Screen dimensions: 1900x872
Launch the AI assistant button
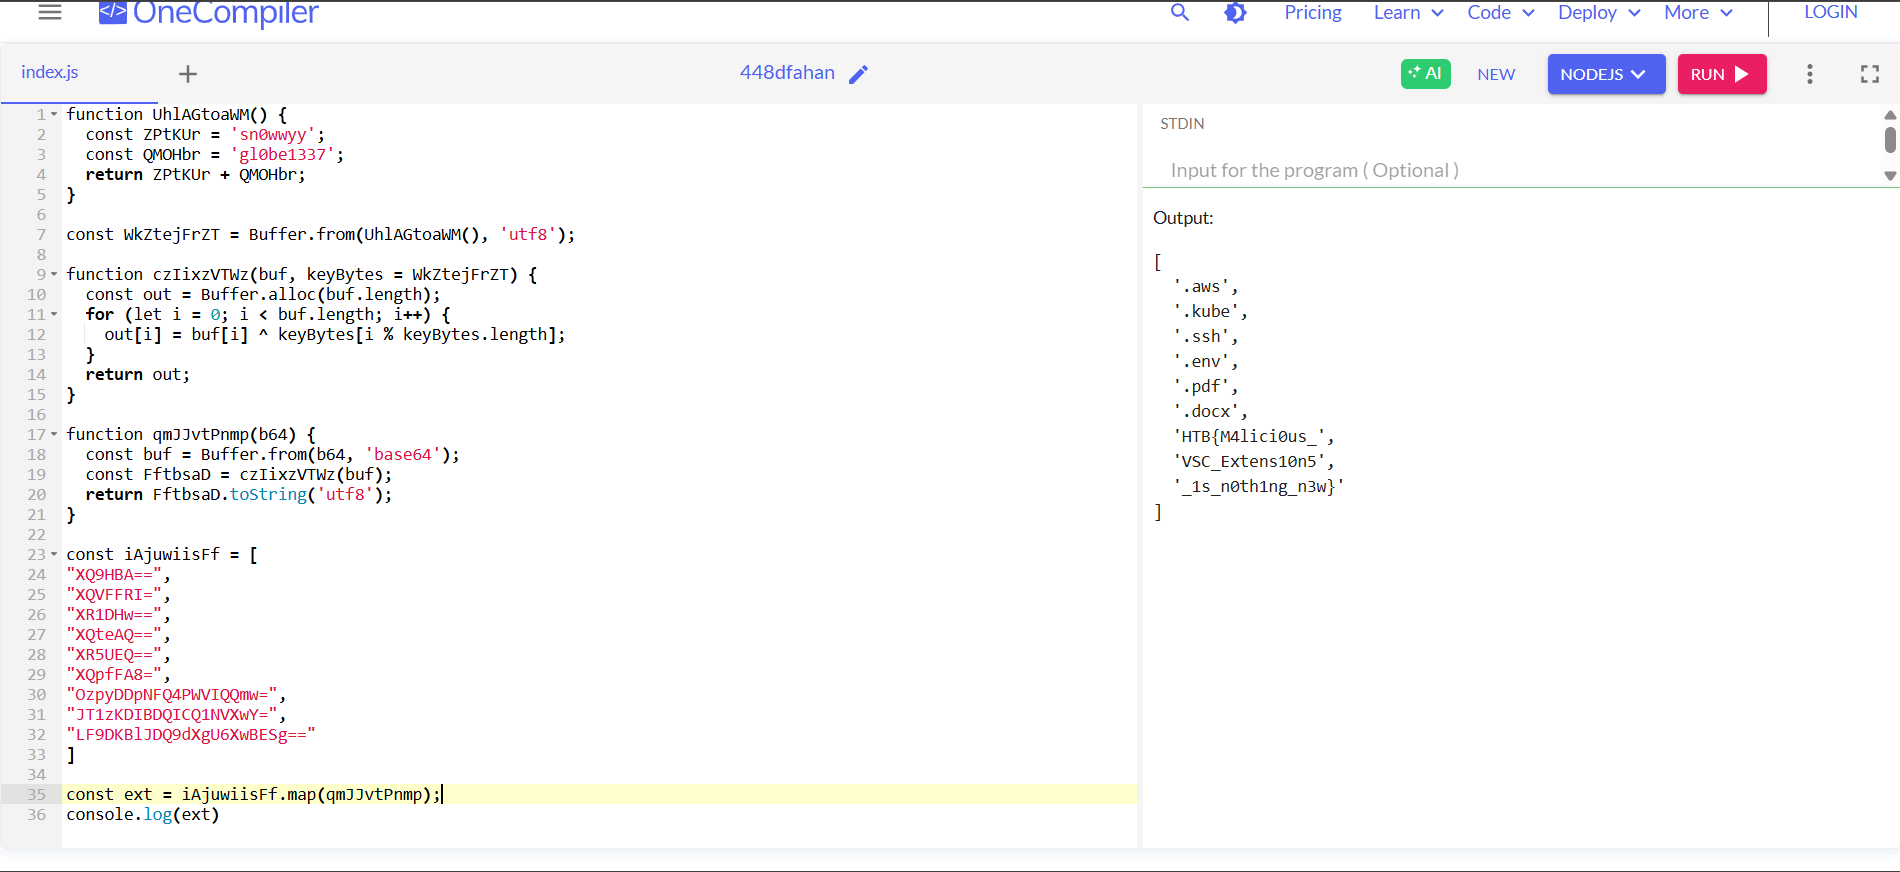click(x=1425, y=74)
